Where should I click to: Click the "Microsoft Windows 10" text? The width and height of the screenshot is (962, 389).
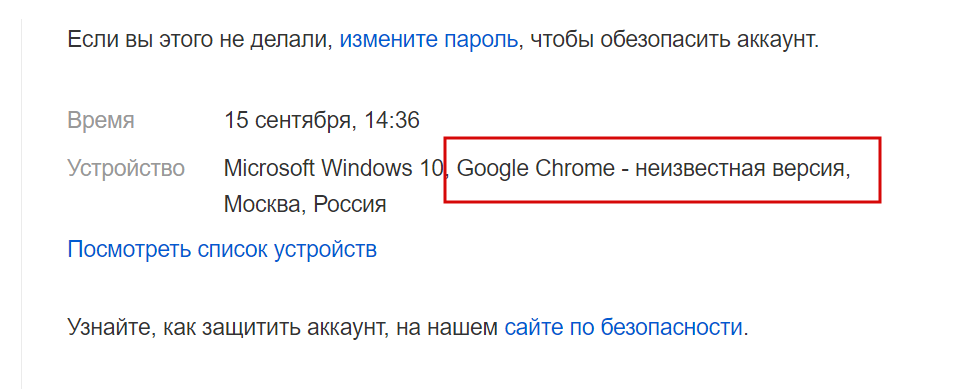coord(333,168)
